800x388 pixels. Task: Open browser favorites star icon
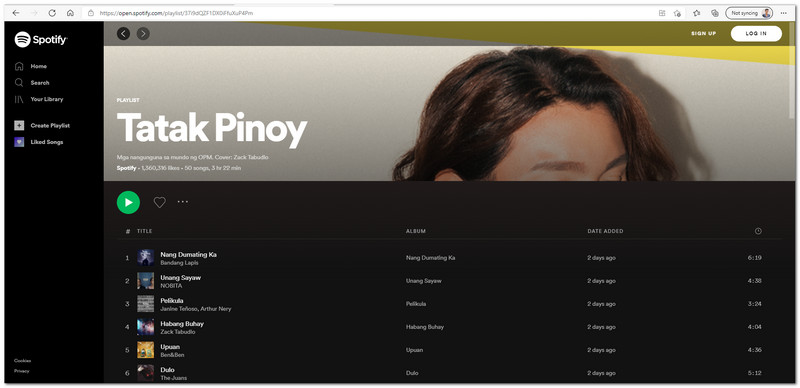[696, 13]
